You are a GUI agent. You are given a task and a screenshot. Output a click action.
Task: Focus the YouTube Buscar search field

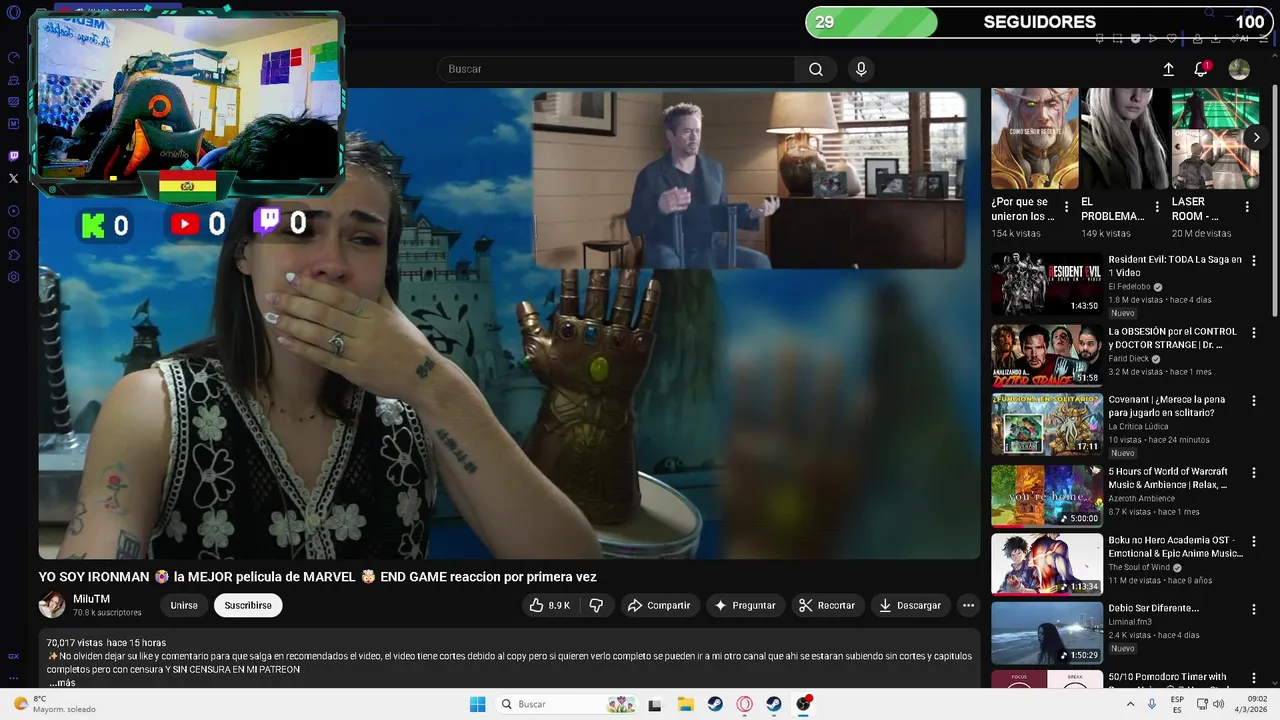(616, 69)
